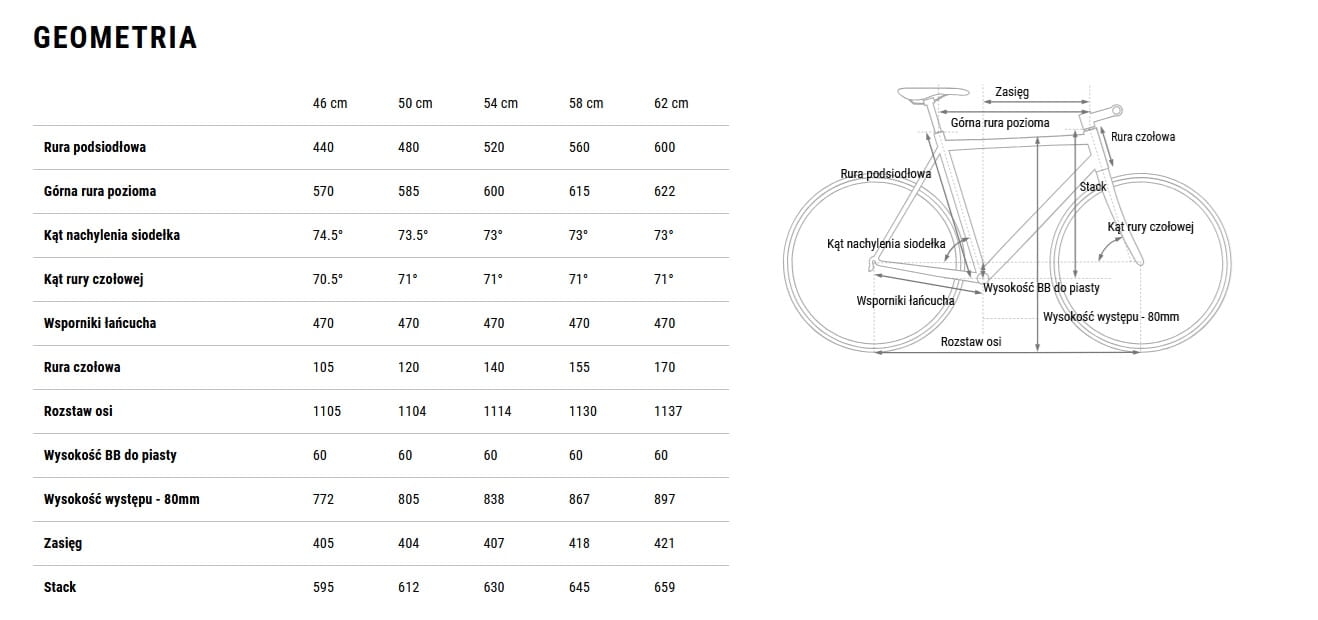
Task: Click the Kąt rury czołowej table row label
Action: tap(94, 279)
